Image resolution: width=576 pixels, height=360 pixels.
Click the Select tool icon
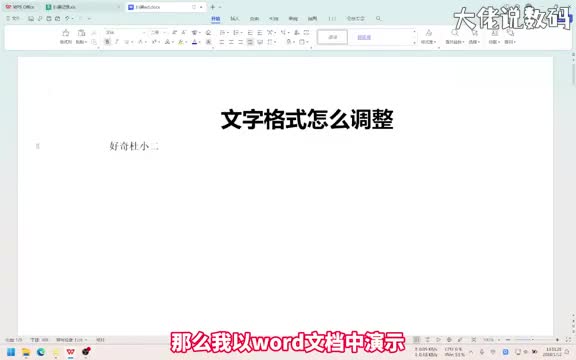tap(474, 36)
